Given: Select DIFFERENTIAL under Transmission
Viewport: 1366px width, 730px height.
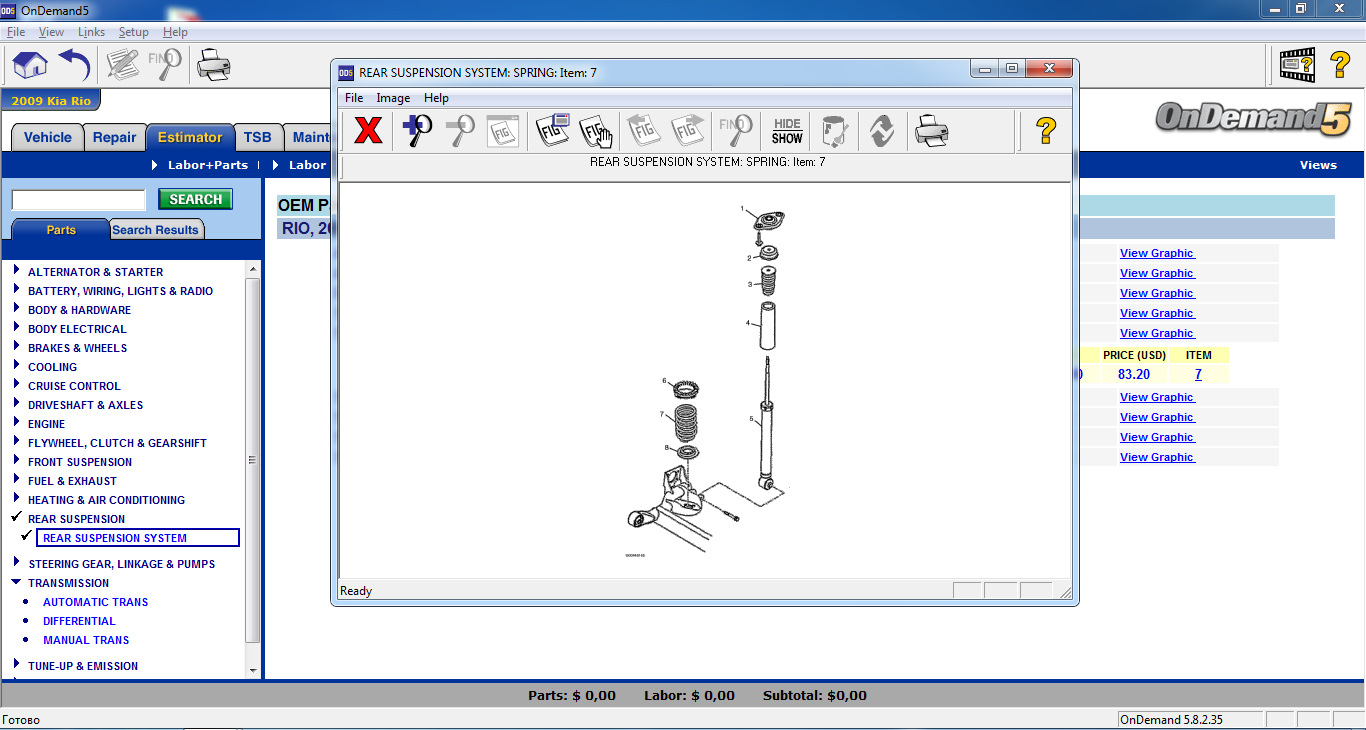Looking at the screenshot, I should click(x=79, y=621).
